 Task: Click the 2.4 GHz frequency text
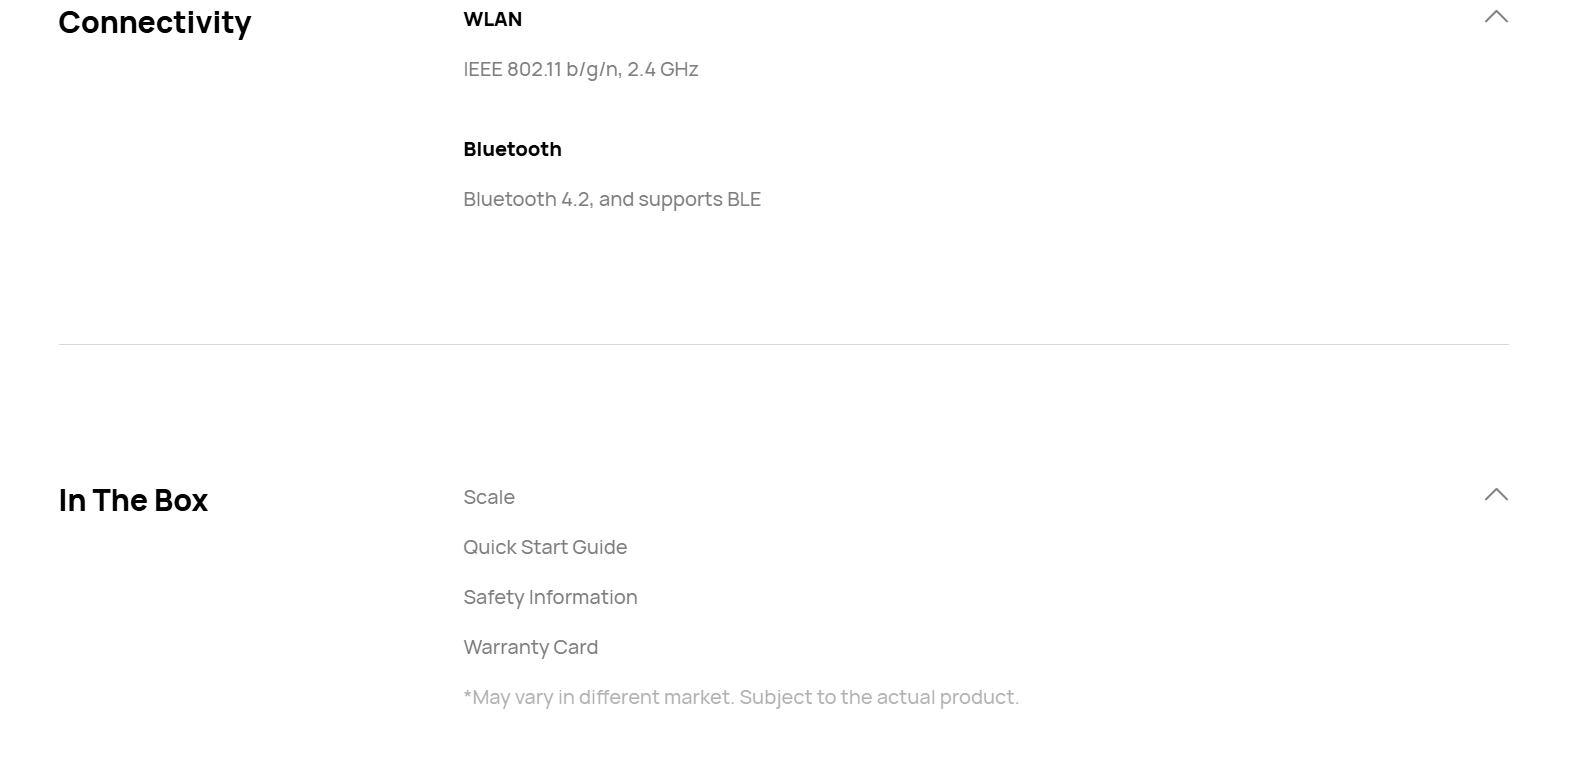coord(663,69)
